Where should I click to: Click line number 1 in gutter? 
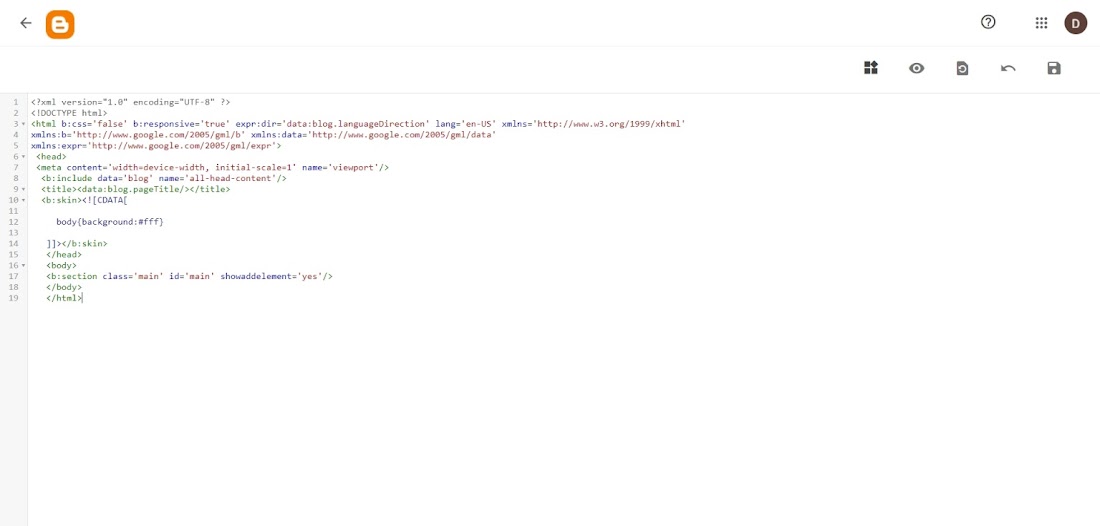pyautogui.click(x=15, y=102)
